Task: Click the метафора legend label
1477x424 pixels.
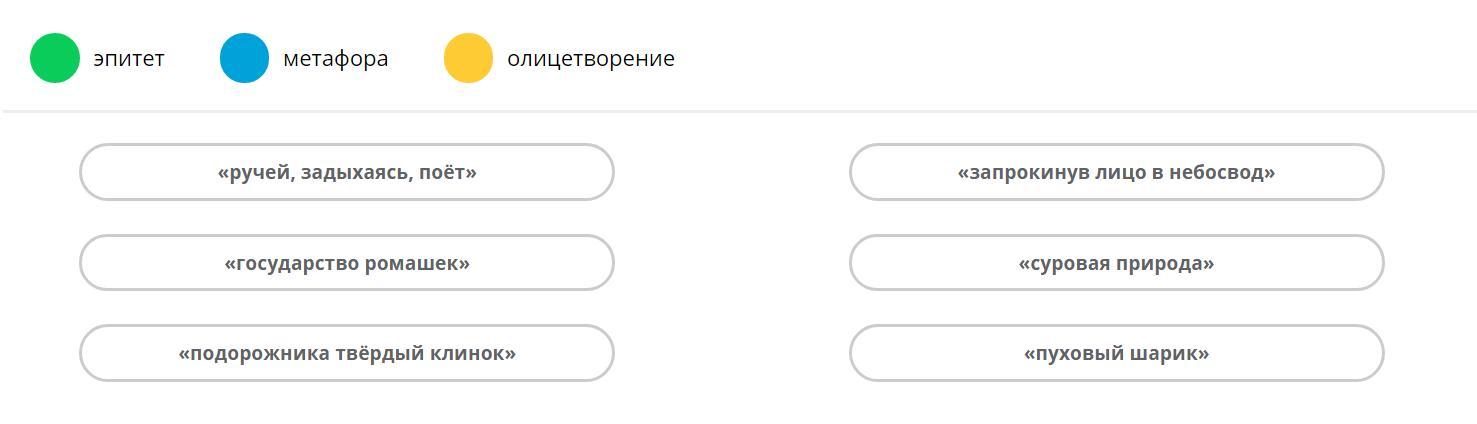Action: (335, 59)
